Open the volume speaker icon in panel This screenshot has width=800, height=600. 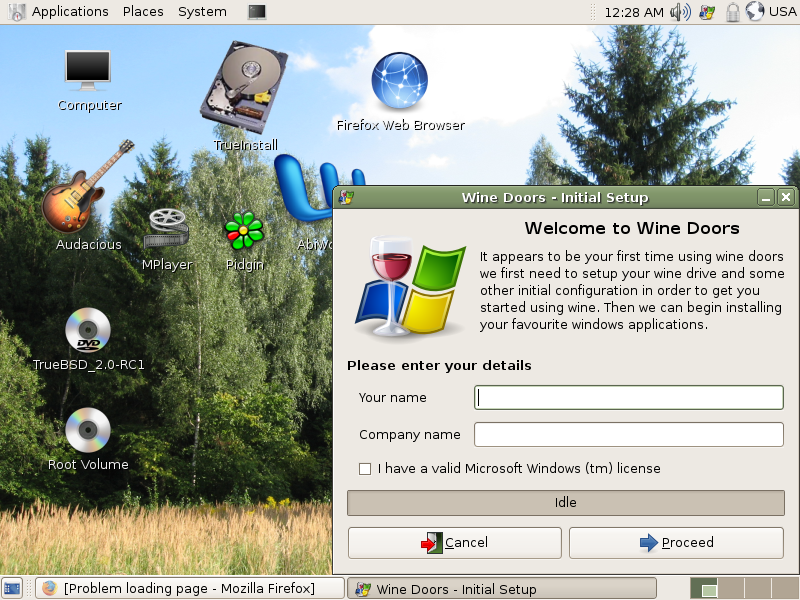pos(680,12)
